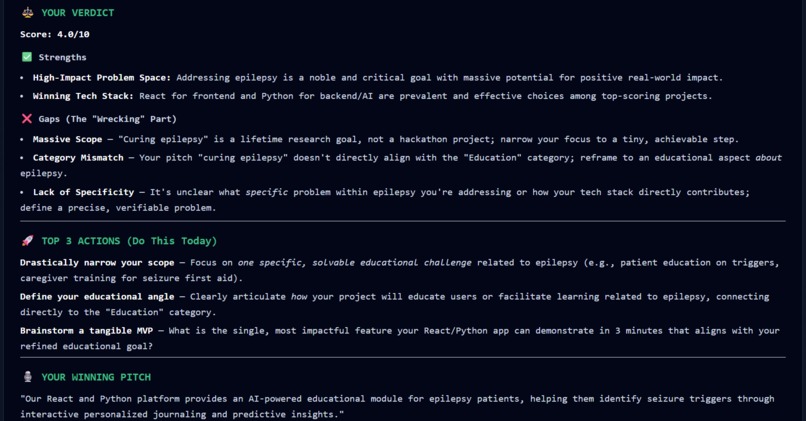Click the 'YOUR VERDICT' heading
This screenshot has height=421, width=806.
point(78,12)
